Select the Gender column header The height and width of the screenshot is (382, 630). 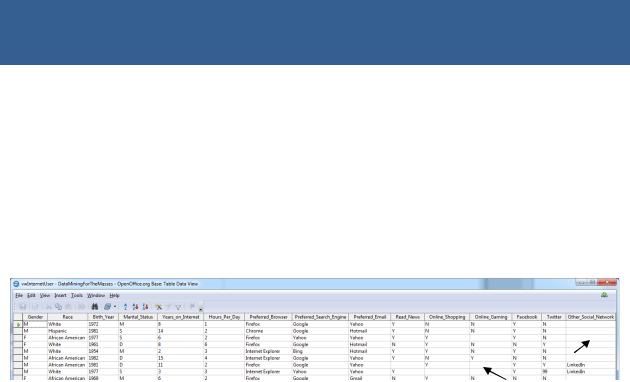(x=35, y=317)
